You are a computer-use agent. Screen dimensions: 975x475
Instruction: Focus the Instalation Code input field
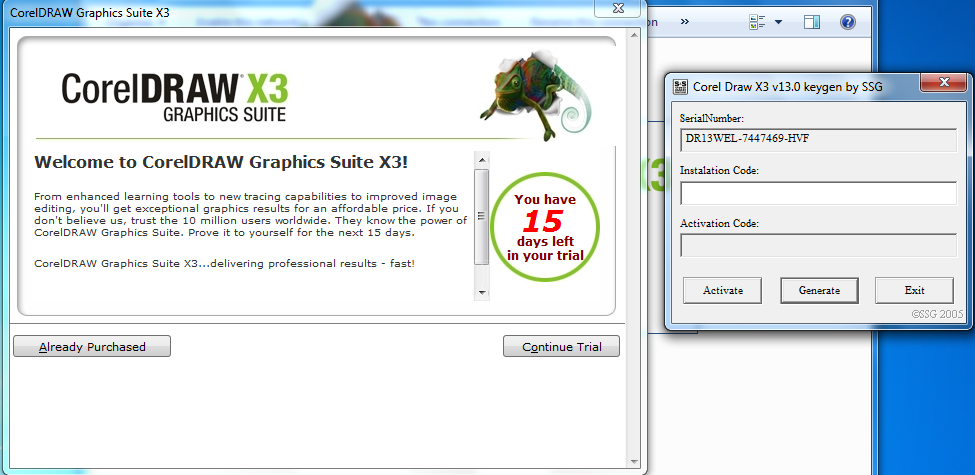[818, 193]
